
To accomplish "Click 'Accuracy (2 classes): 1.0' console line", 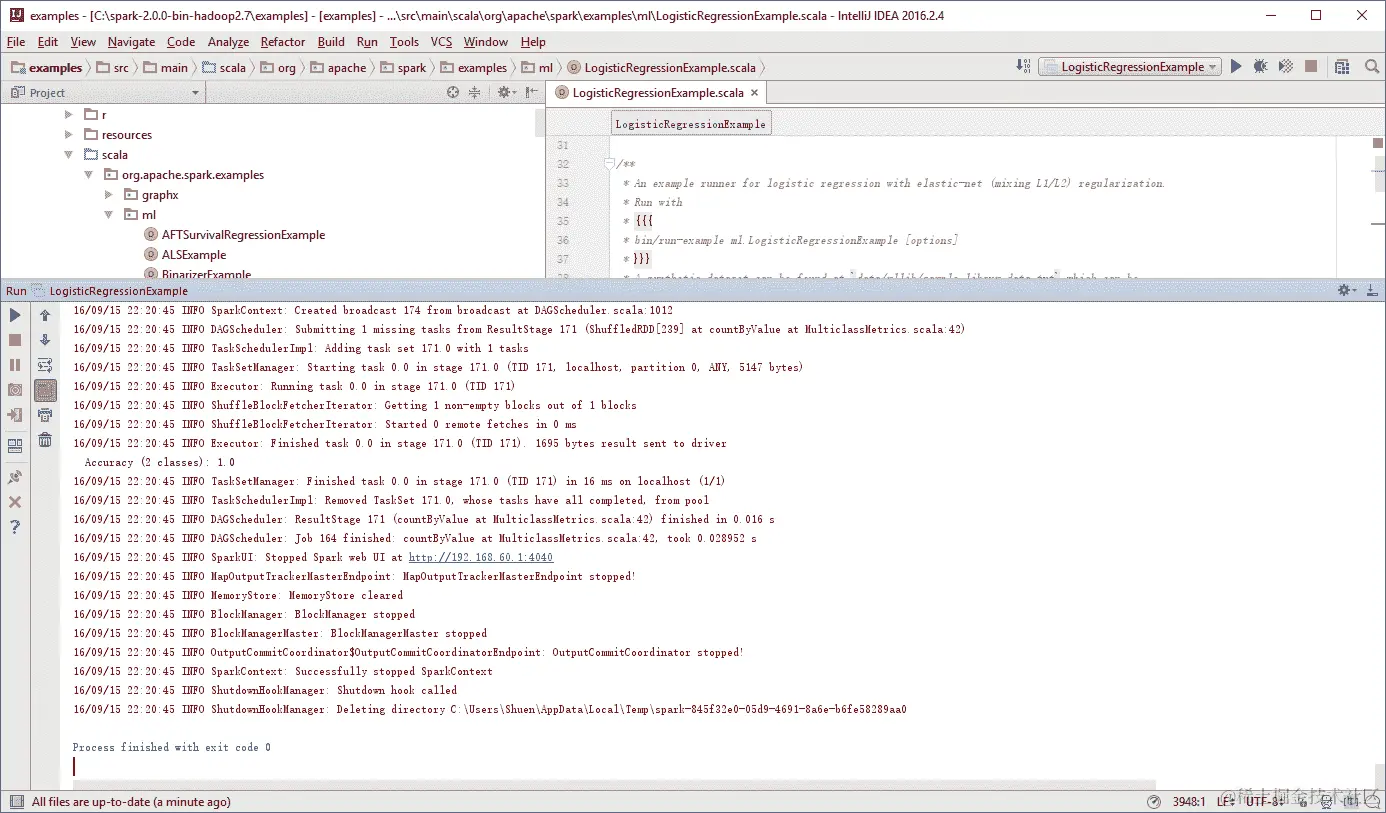I will click(x=160, y=462).
